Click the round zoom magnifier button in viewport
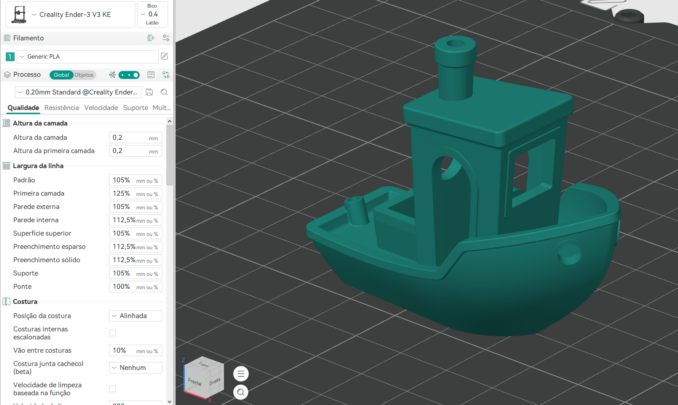678x405 pixels. point(241,392)
